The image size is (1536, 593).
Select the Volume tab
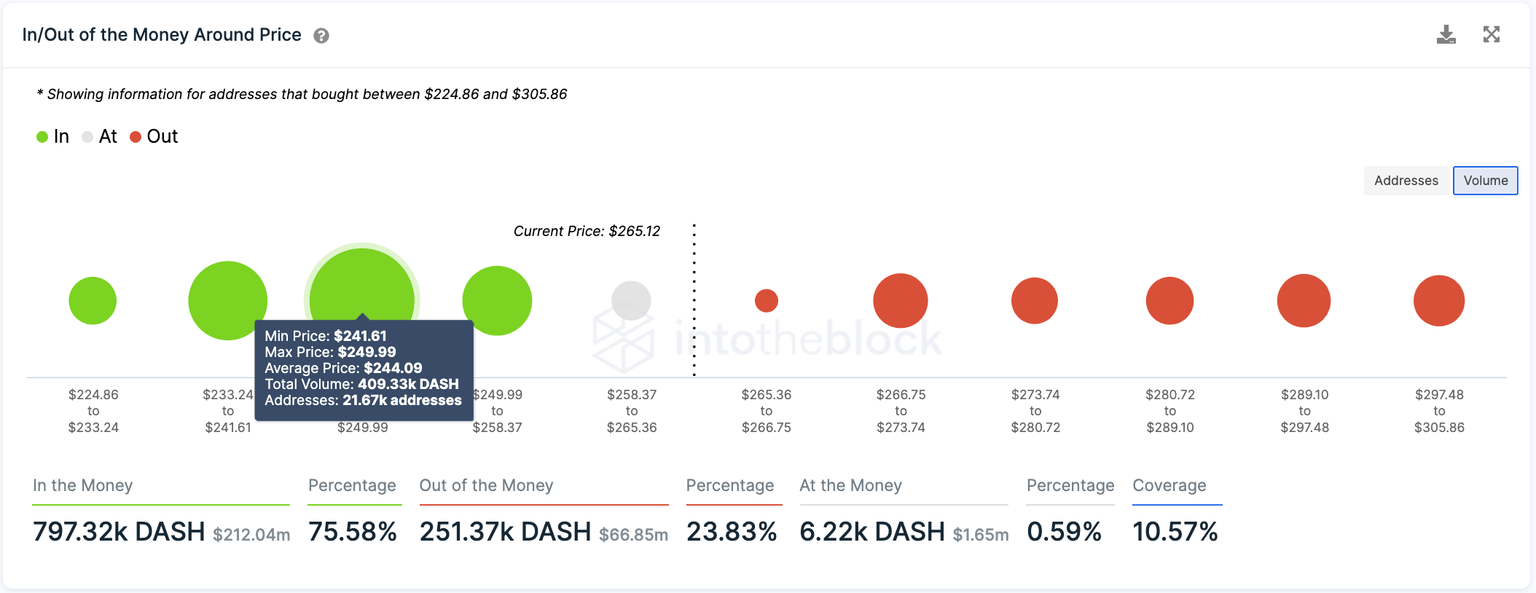(1485, 180)
